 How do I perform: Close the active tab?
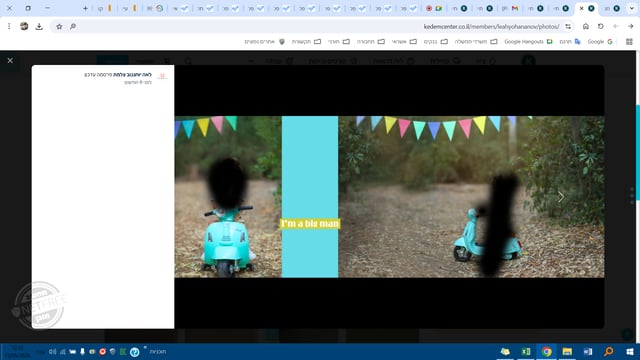point(582,8)
